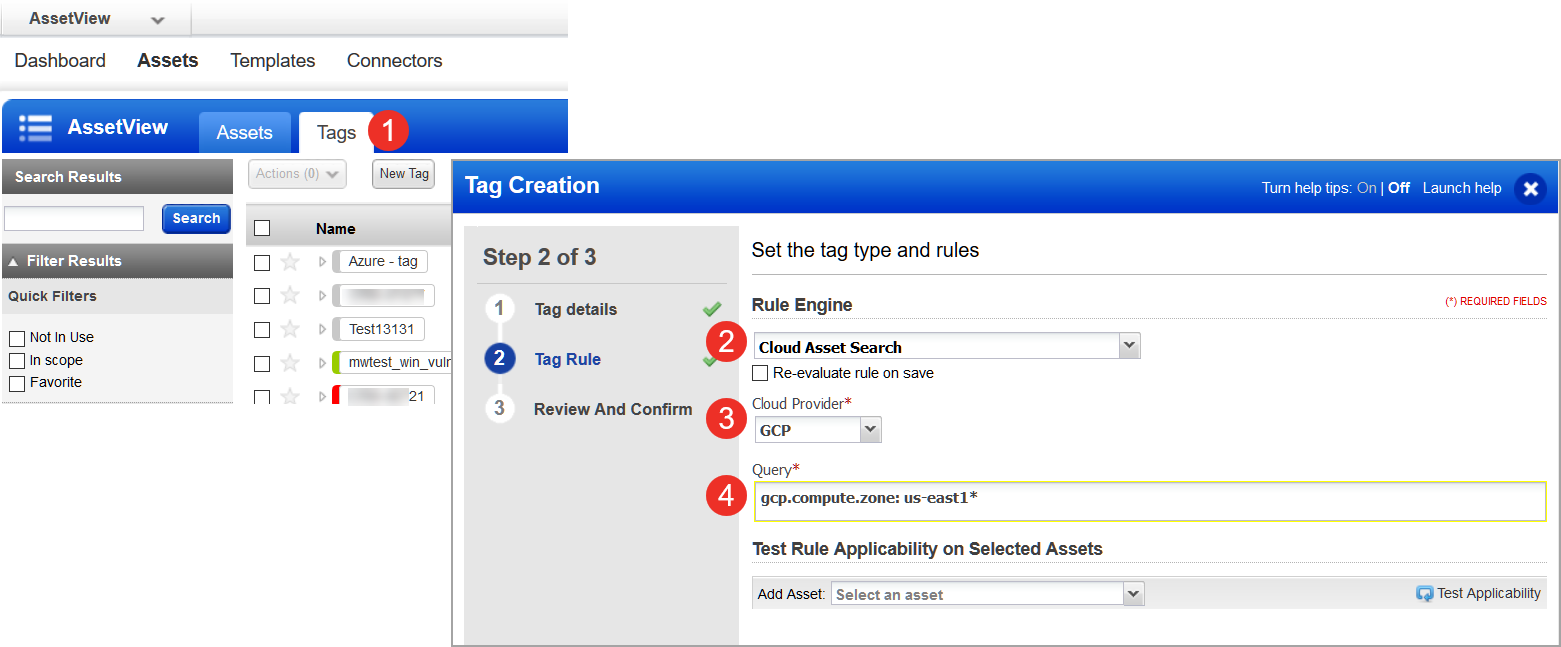Click the Launch help link
Image resolution: width=1561 pixels, height=647 pixels.
[x=1461, y=188]
